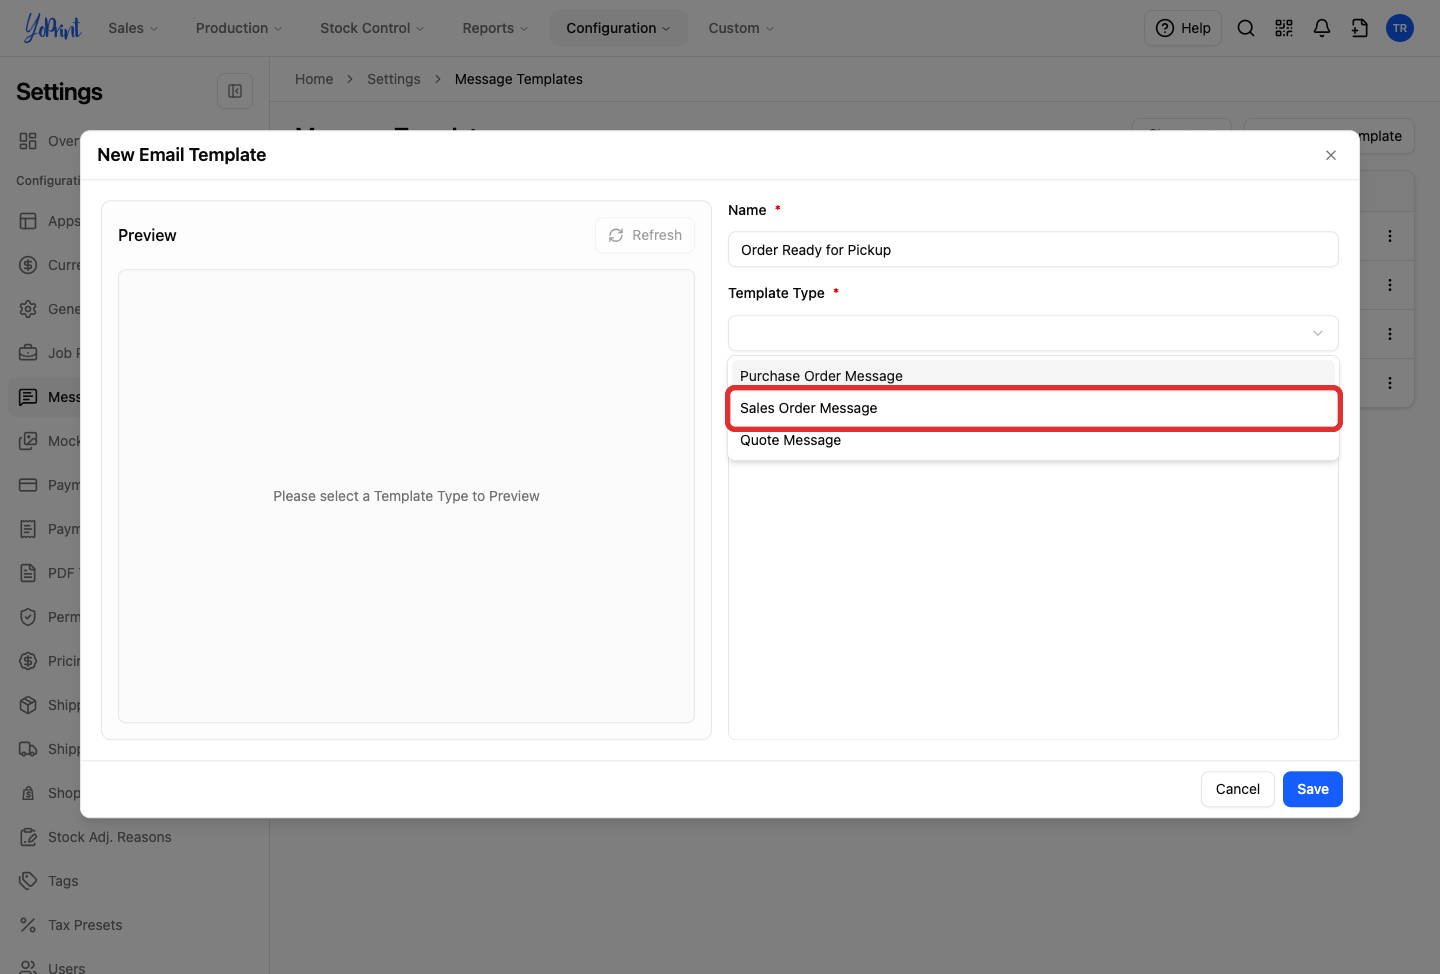Click the Permissions shield sidebar icon
This screenshot has width=1440, height=974.
[28, 617]
